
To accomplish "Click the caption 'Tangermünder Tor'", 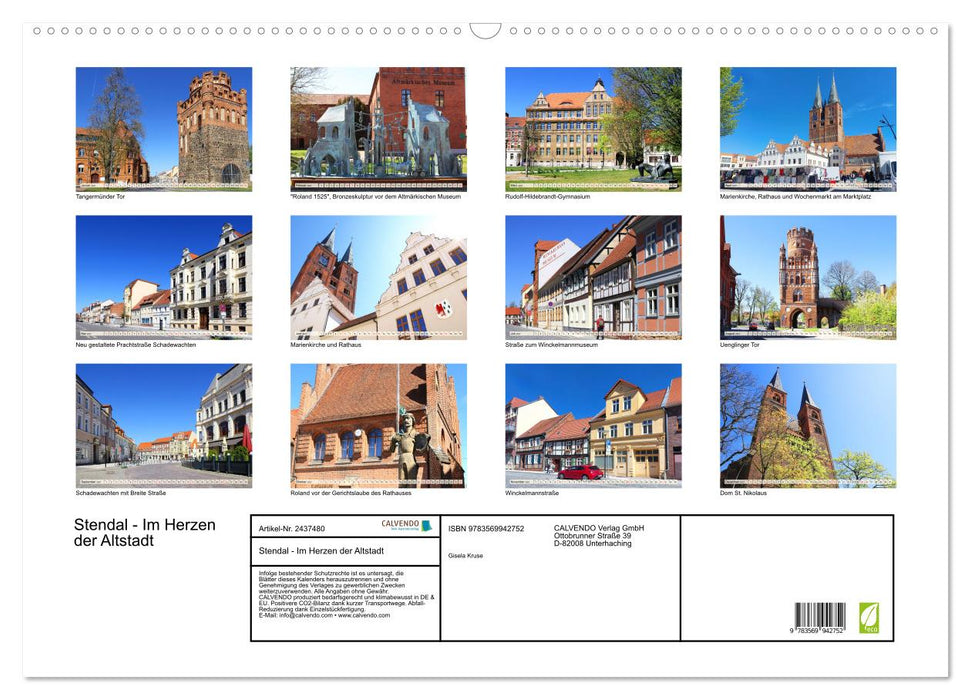I will [100, 196].
